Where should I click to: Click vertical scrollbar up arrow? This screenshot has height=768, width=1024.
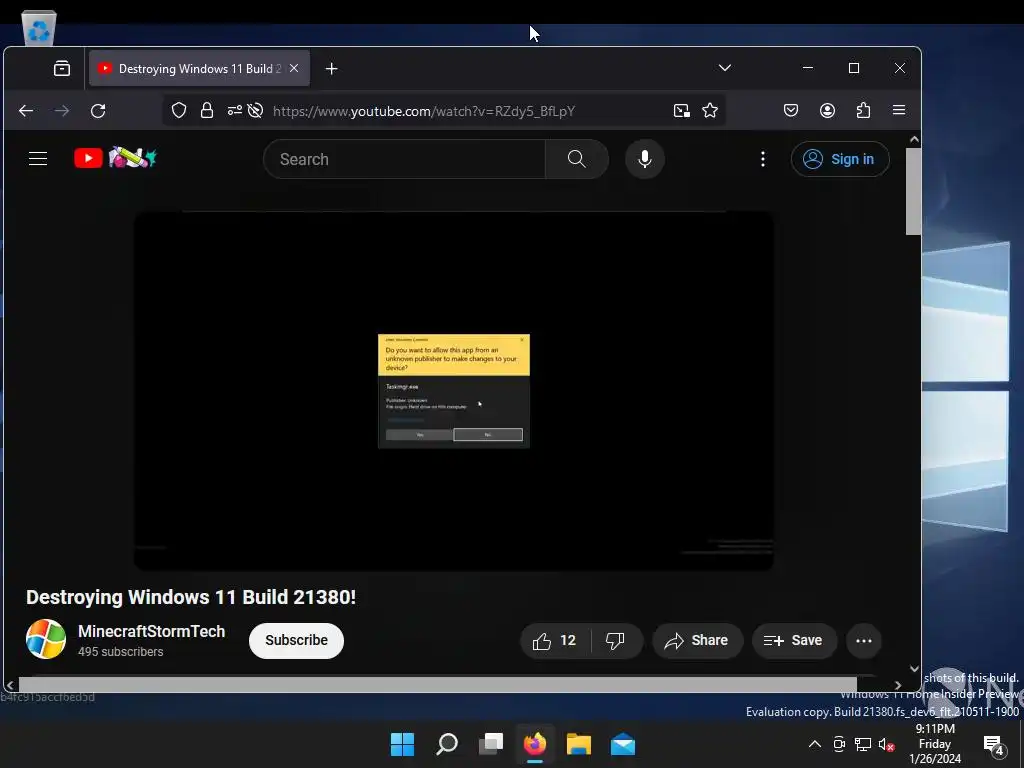pos(914,140)
